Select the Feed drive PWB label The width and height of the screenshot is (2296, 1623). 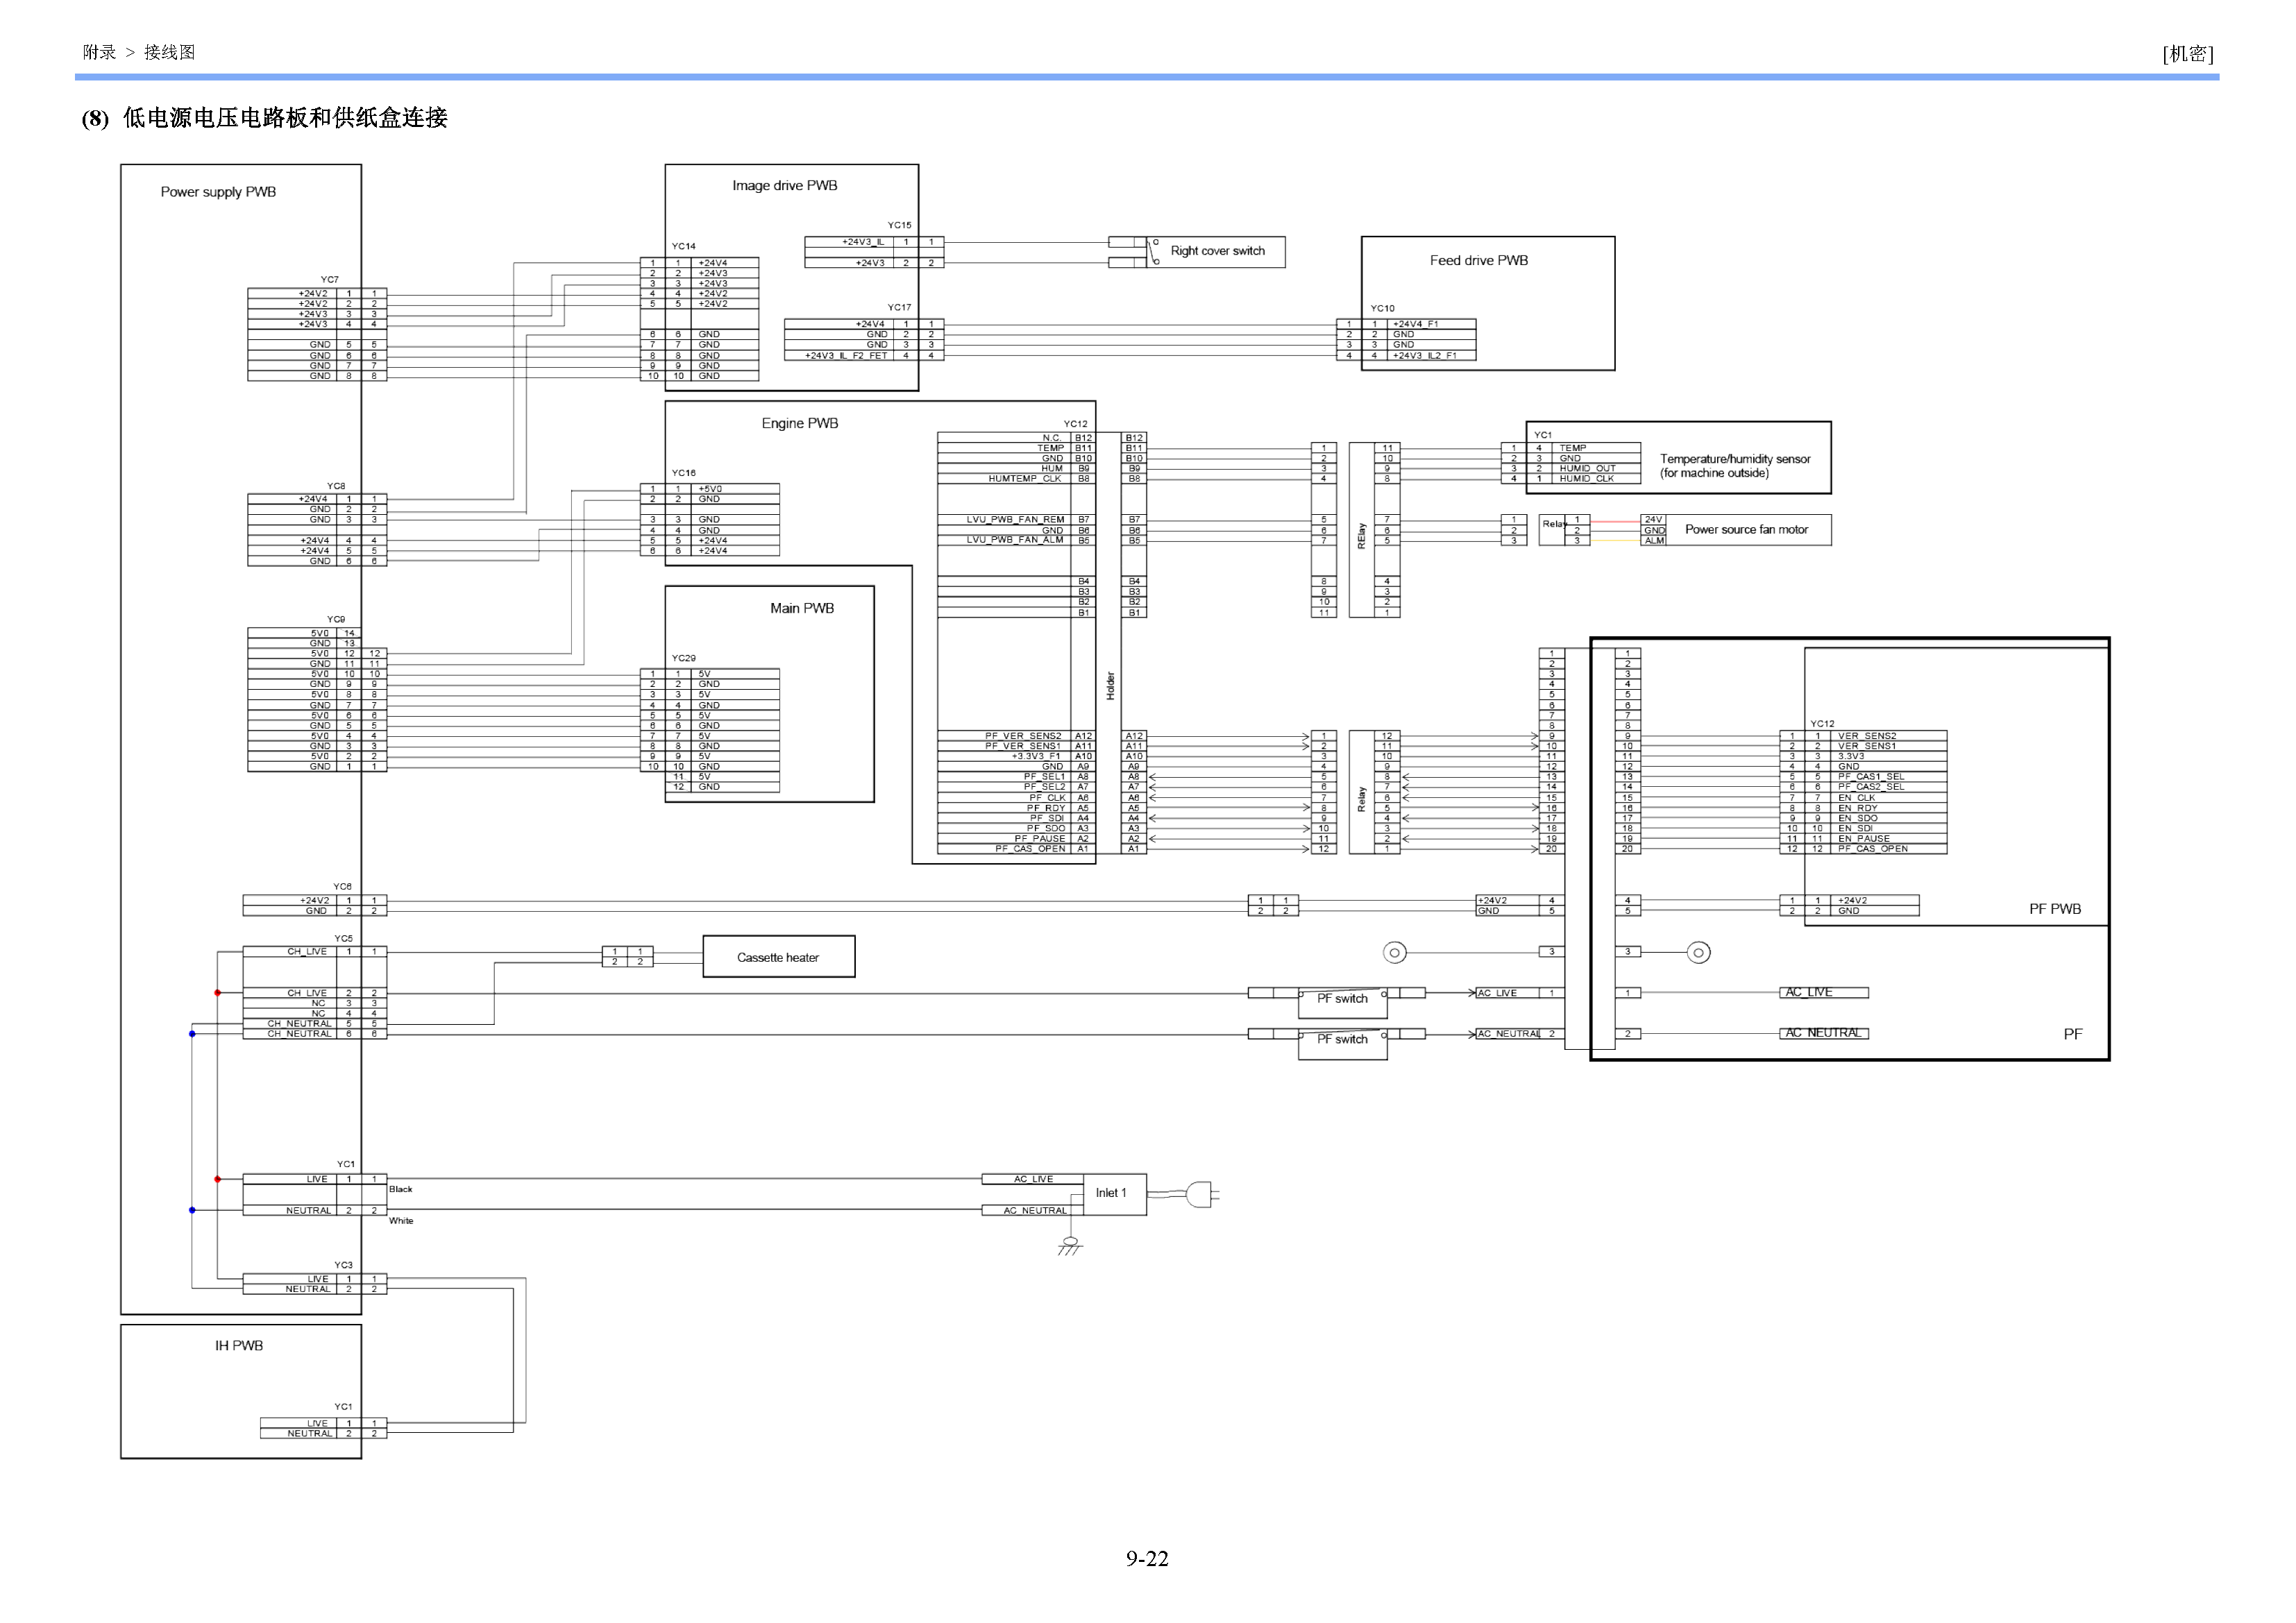click(1478, 260)
